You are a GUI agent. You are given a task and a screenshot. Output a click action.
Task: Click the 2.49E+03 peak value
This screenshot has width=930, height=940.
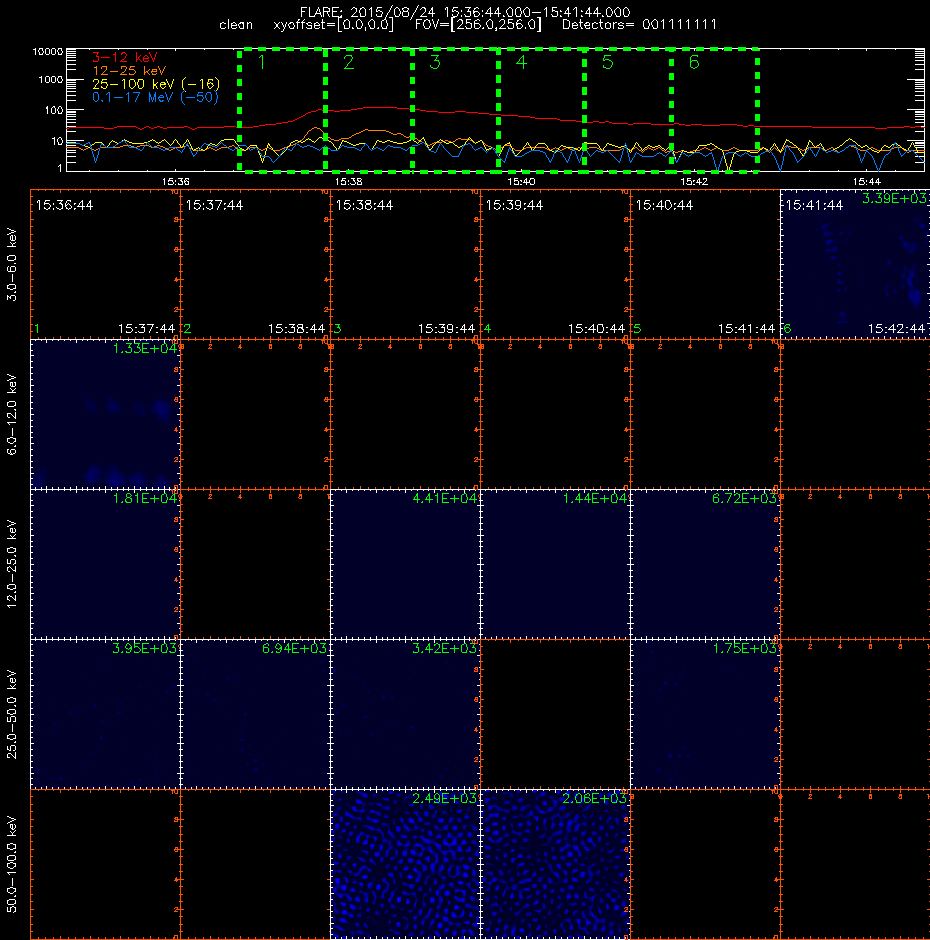coord(445,798)
